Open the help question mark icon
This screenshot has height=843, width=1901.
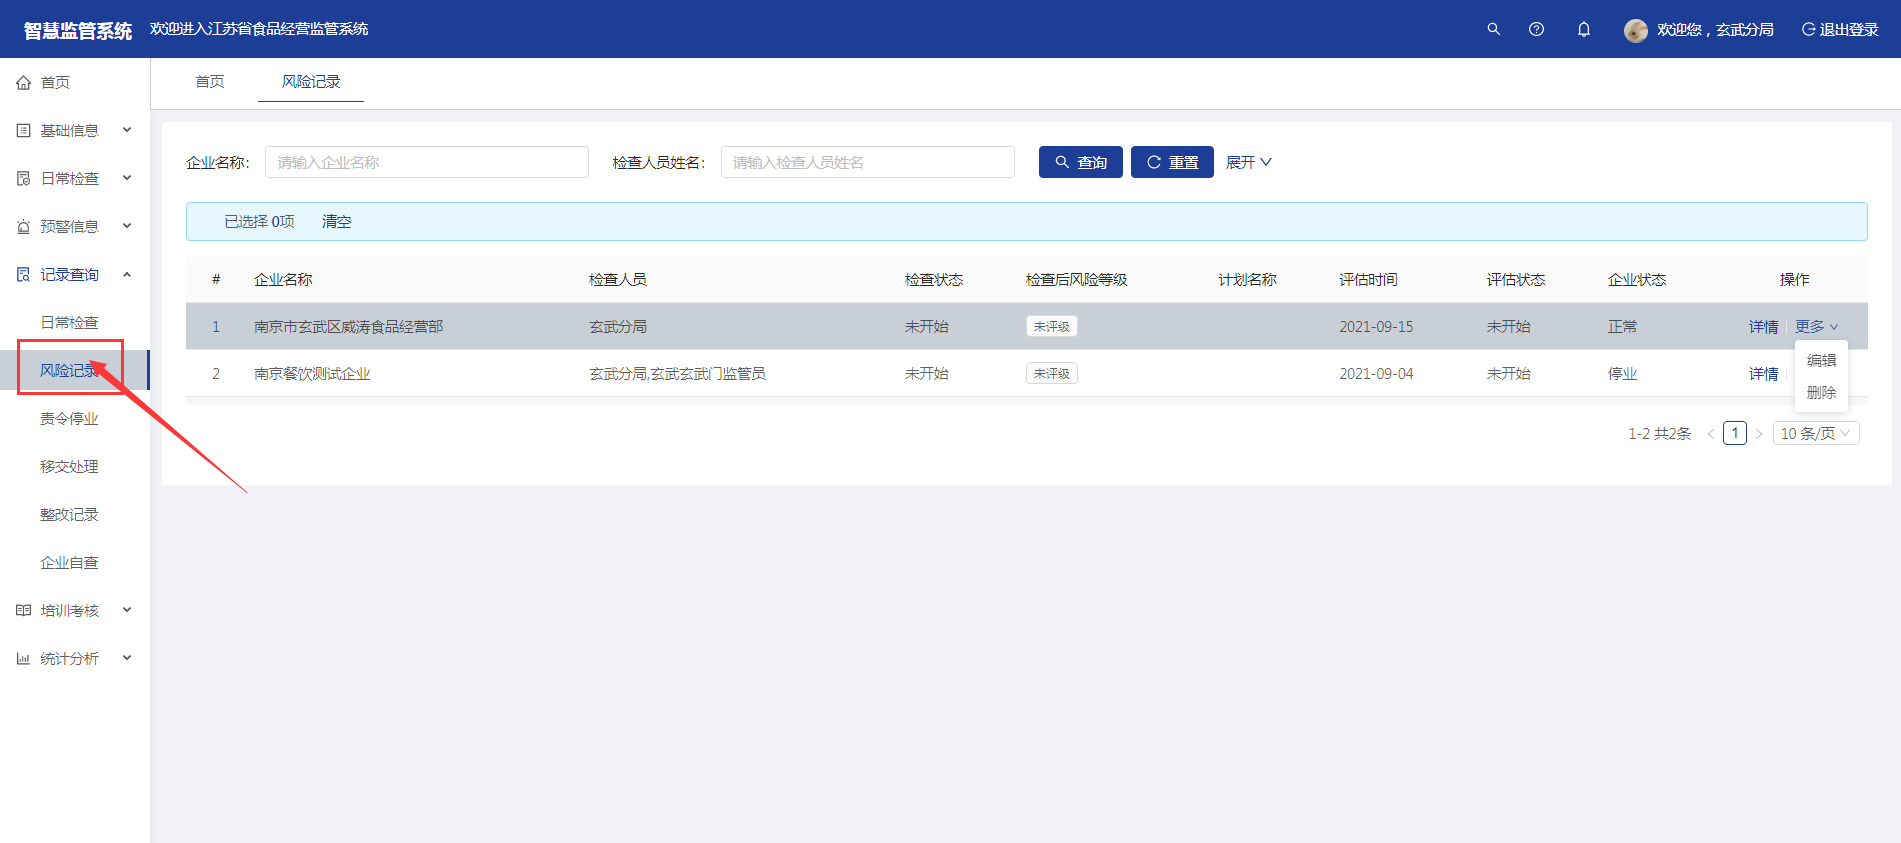coord(1536,29)
